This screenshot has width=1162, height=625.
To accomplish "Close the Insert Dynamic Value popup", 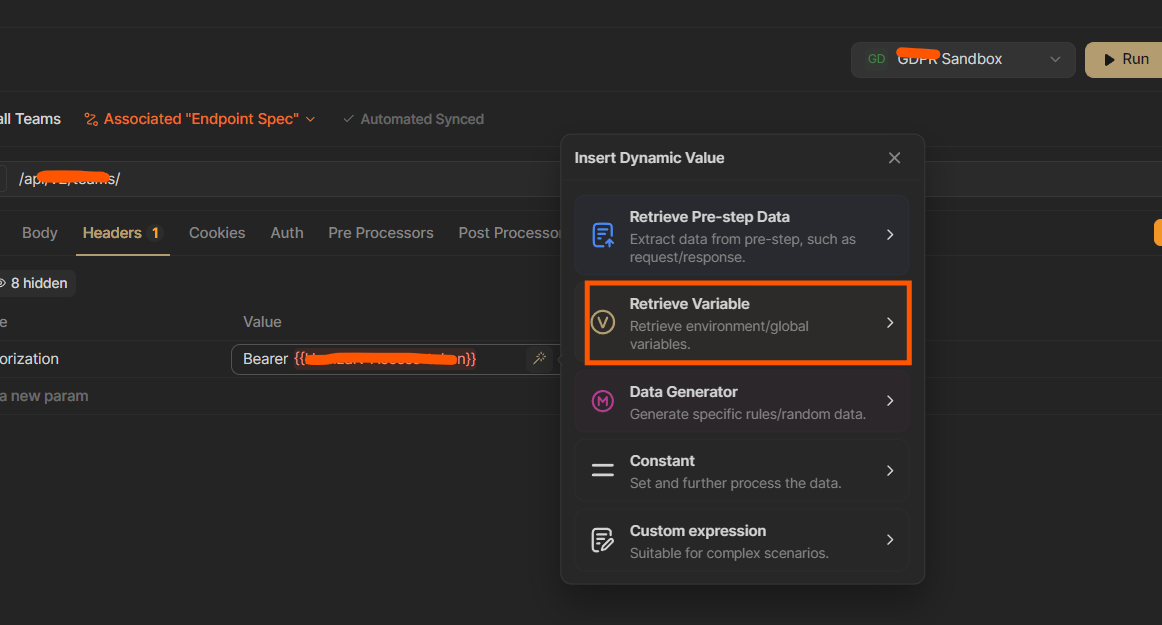I will [x=894, y=158].
